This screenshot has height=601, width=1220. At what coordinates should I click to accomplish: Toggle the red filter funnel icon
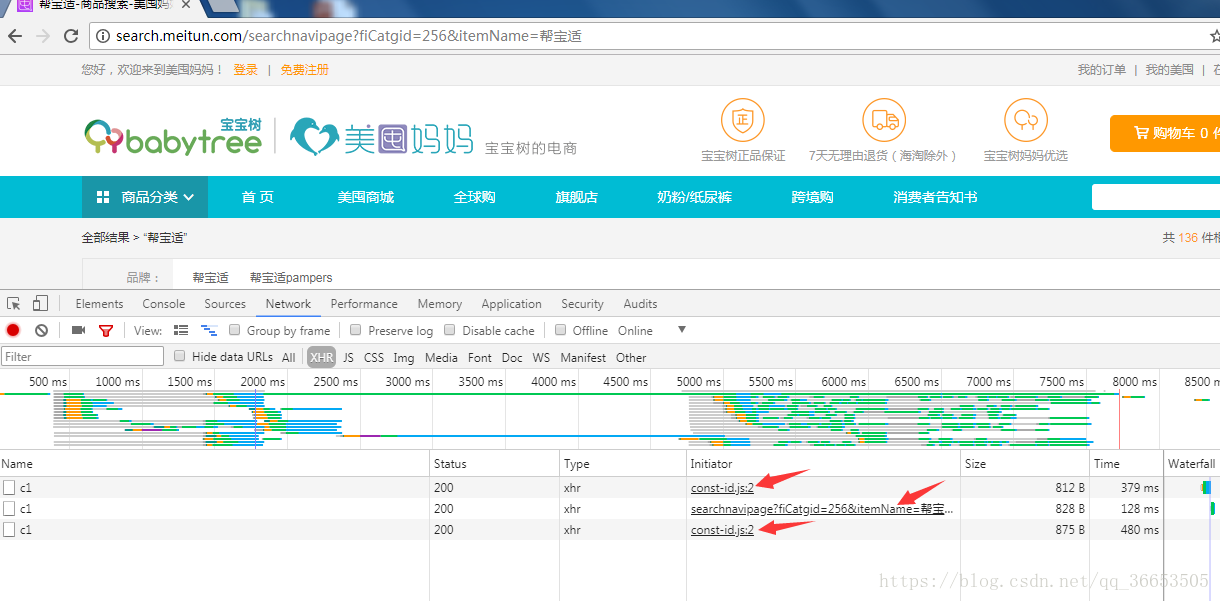(x=106, y=331)
